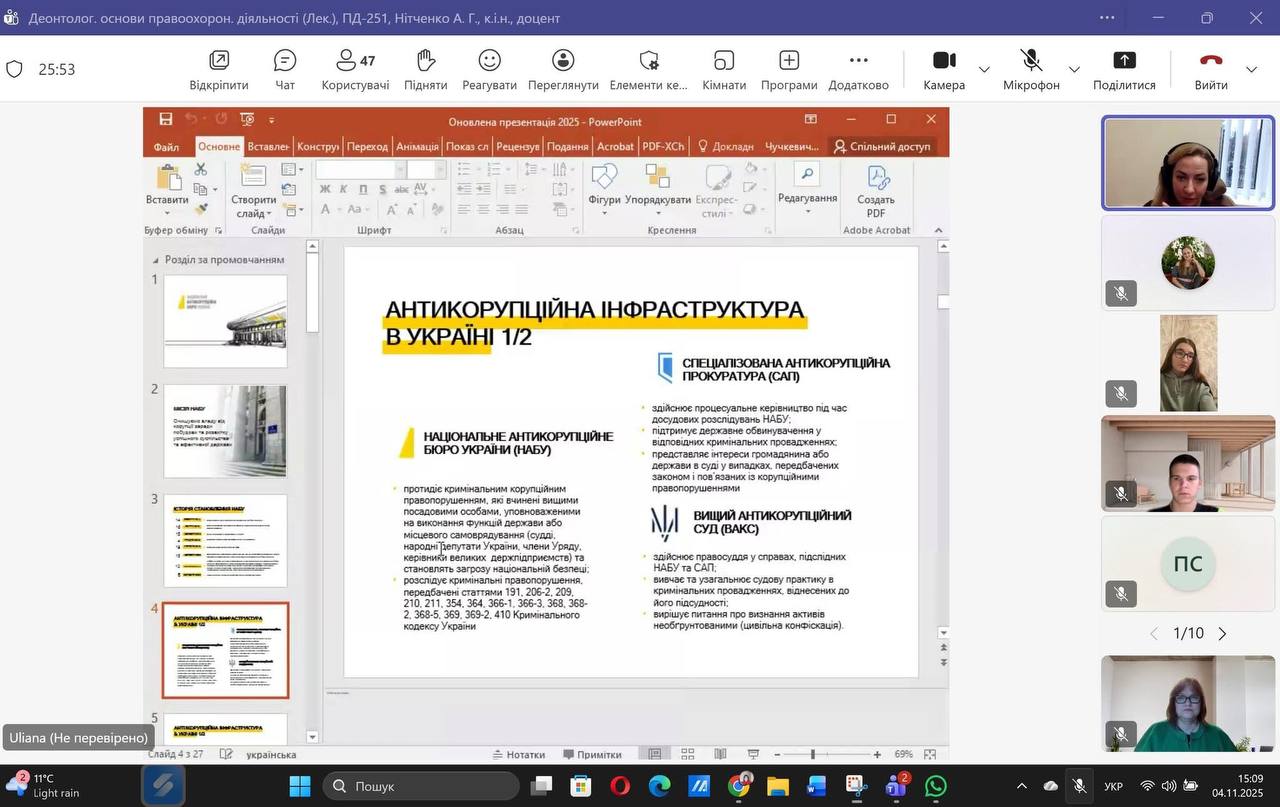Click Поділитися to share screen
The width and height of the screenshot is (1280, 807).
click(1124, 69)
